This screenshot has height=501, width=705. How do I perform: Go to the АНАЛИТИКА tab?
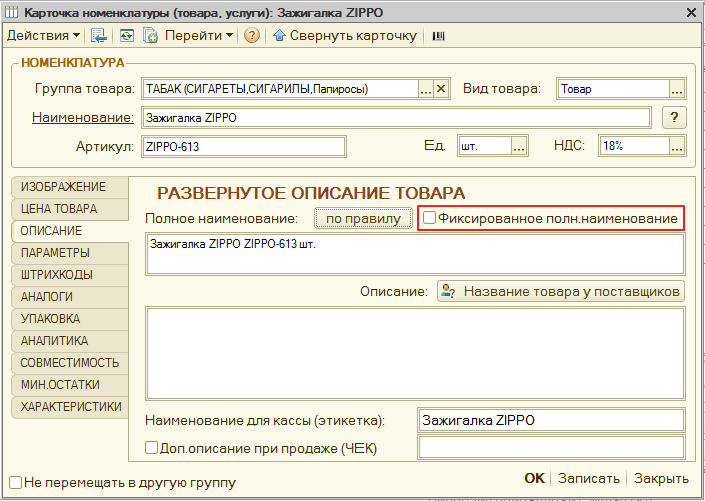[70, 341]
